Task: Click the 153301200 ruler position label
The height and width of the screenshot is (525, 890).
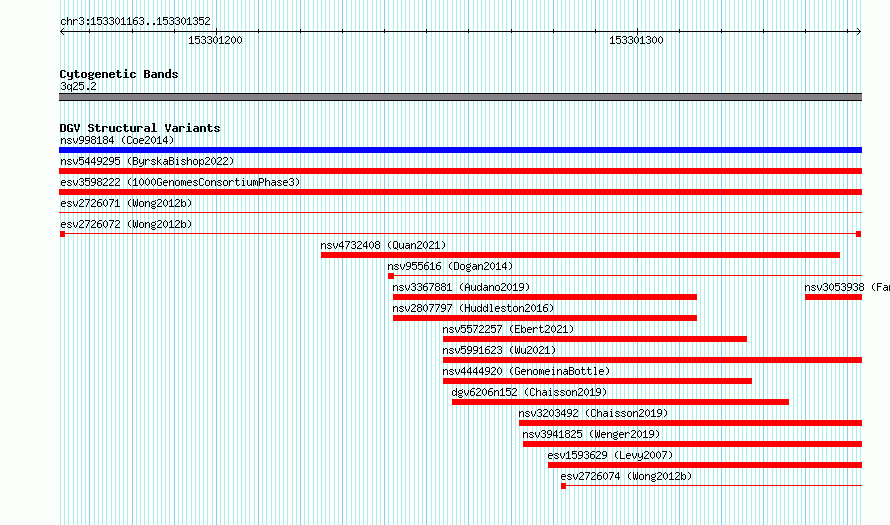Action: point(215,40)
